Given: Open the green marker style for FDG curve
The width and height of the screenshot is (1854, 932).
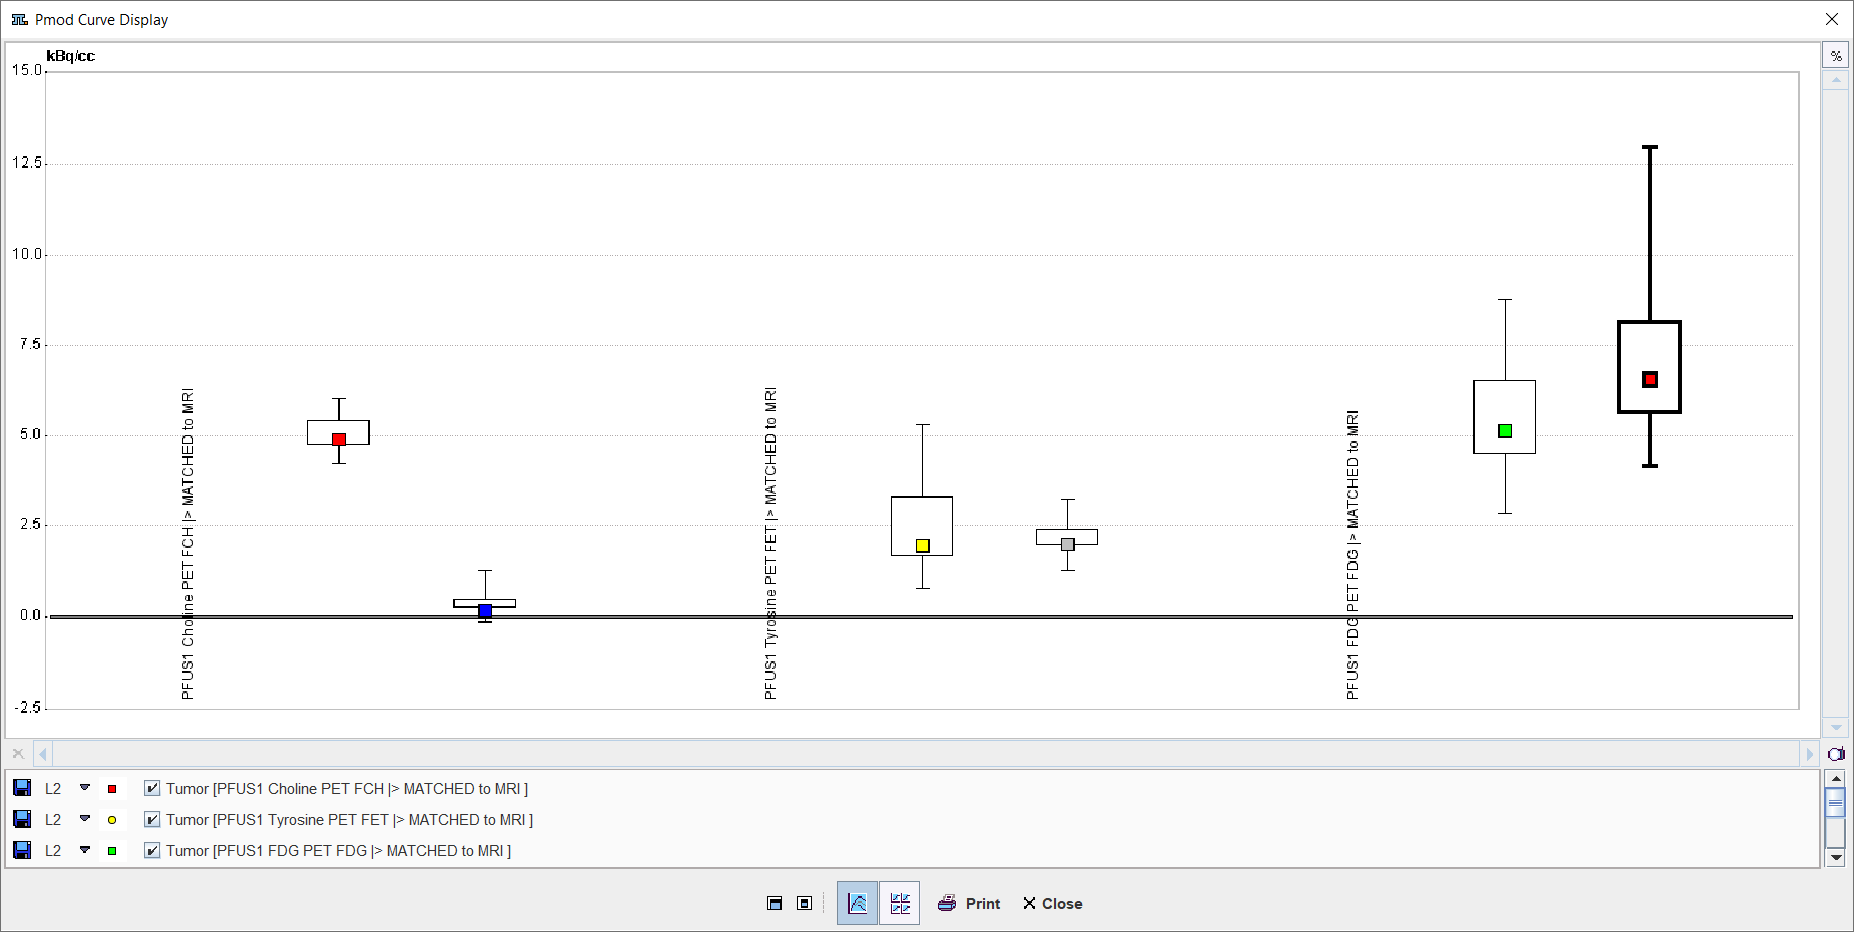Looking at the screenshot, I should pos(112,851).
